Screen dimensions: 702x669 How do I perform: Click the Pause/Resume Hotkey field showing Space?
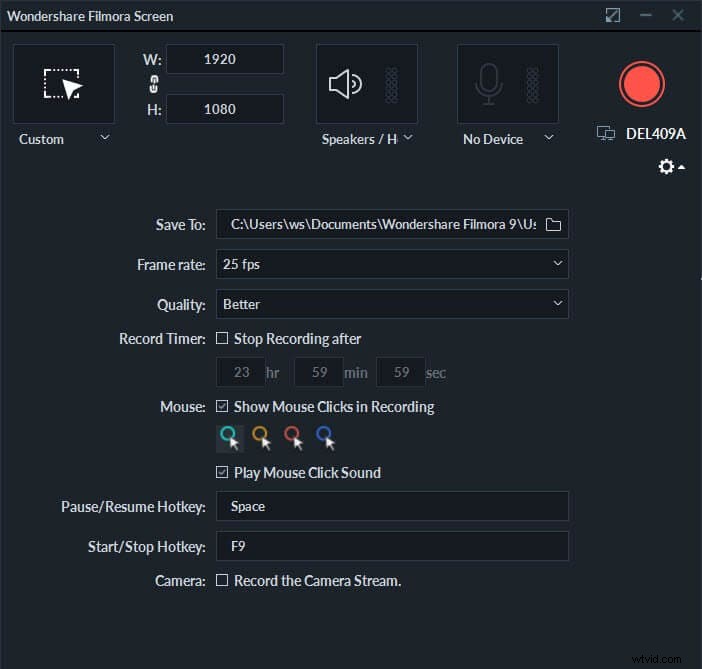(392, 506)
